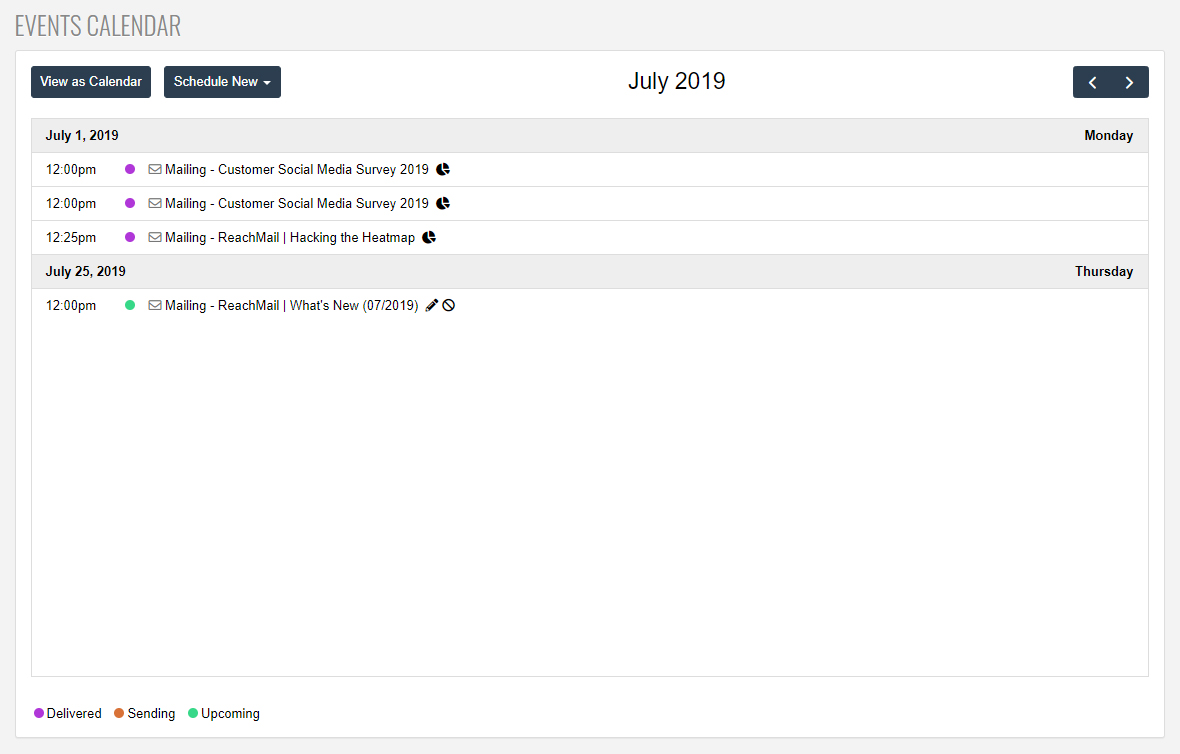Image resolution: width=1180 pixels, height=754 pixels.
Task: Click pie chart icon in second Customer Survey row
Action: pos(443,204)
